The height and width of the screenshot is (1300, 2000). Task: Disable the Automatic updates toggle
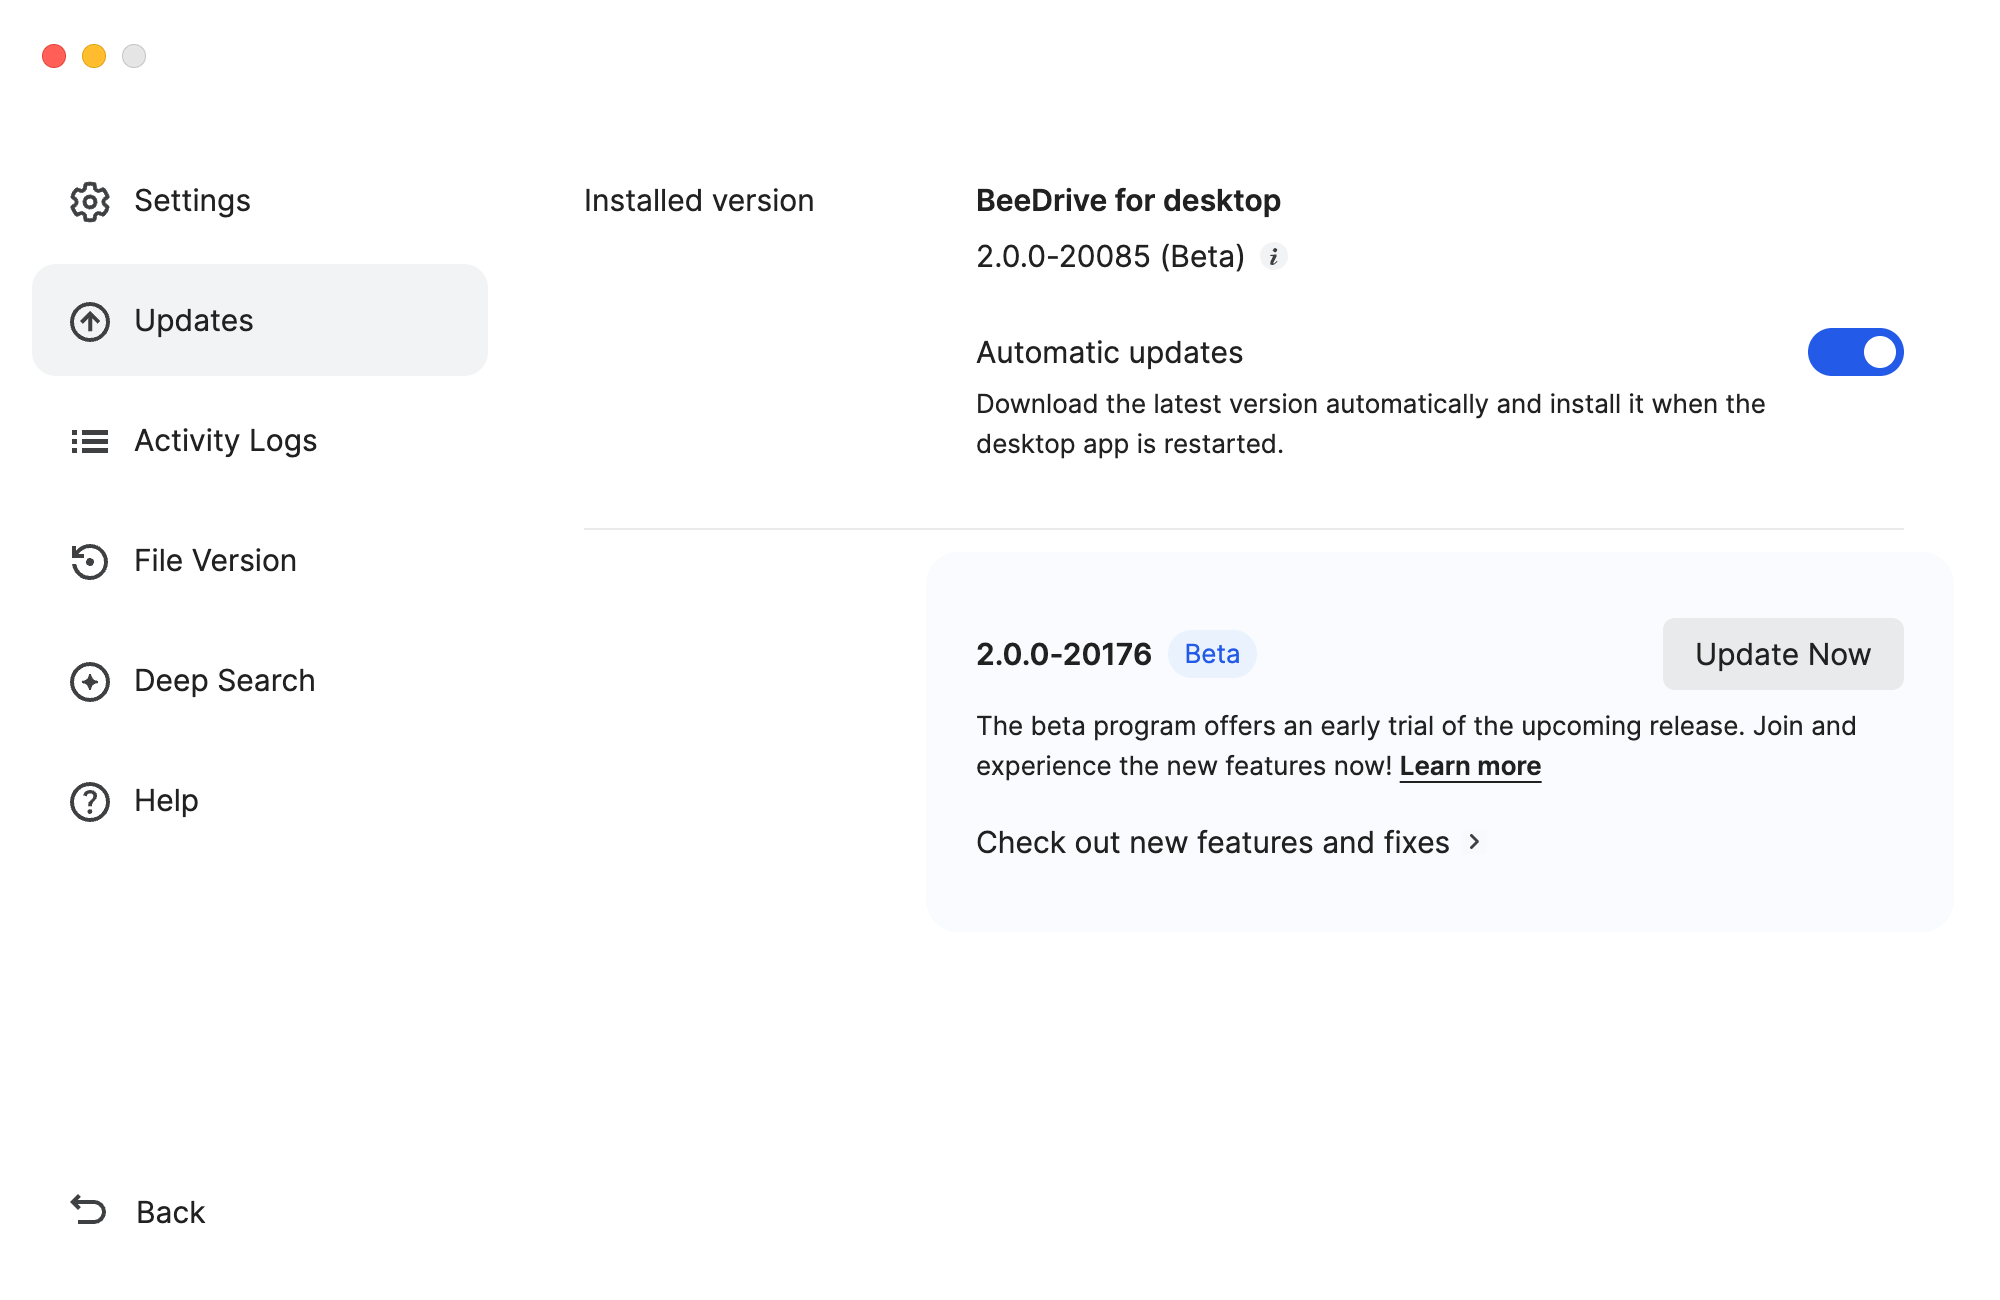1855,352
